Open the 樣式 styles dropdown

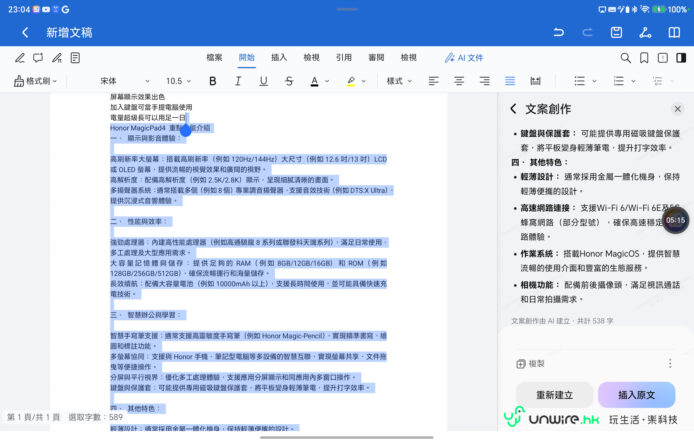[x=399, y=81]
